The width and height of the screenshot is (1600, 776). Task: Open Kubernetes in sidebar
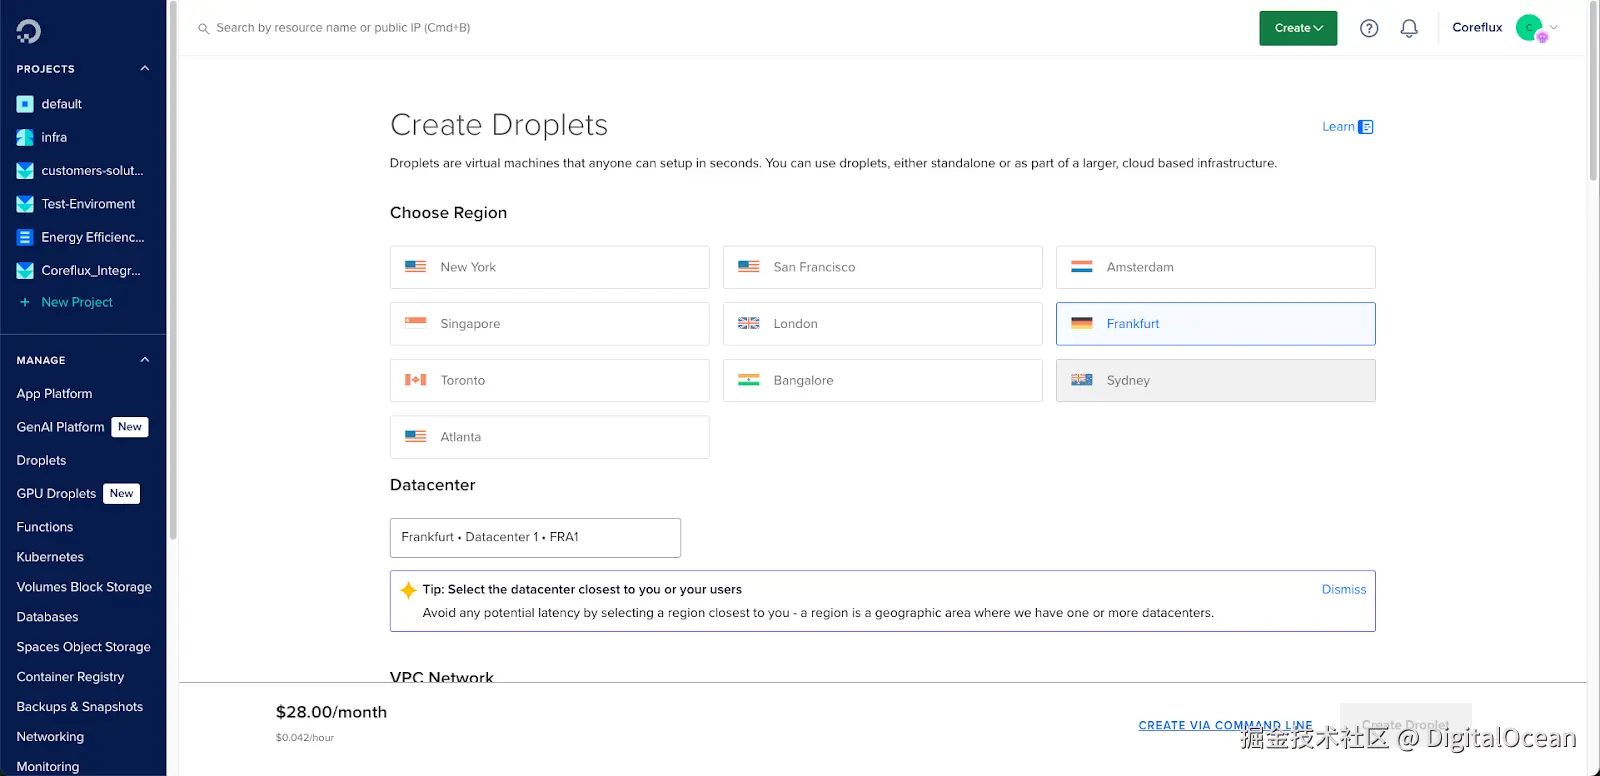pos(50,557)
